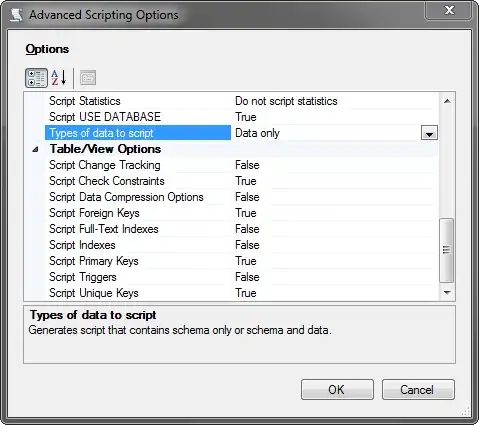Cancel the Advanced Scripting Options dialog
This screenshot has height=425, width=479.
[418, 389]
